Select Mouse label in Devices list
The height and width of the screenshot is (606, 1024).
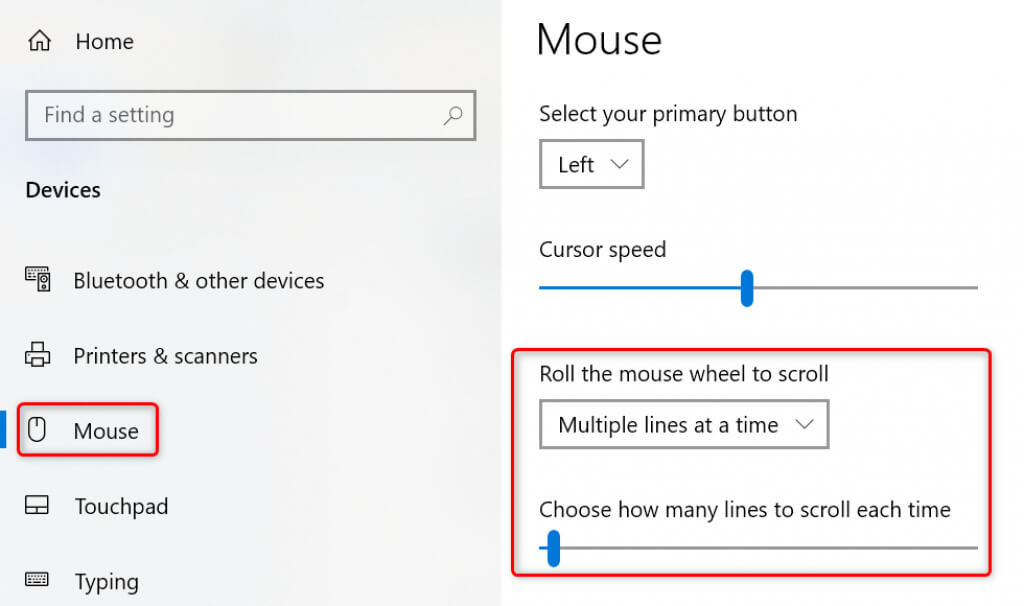click(106, 432)
